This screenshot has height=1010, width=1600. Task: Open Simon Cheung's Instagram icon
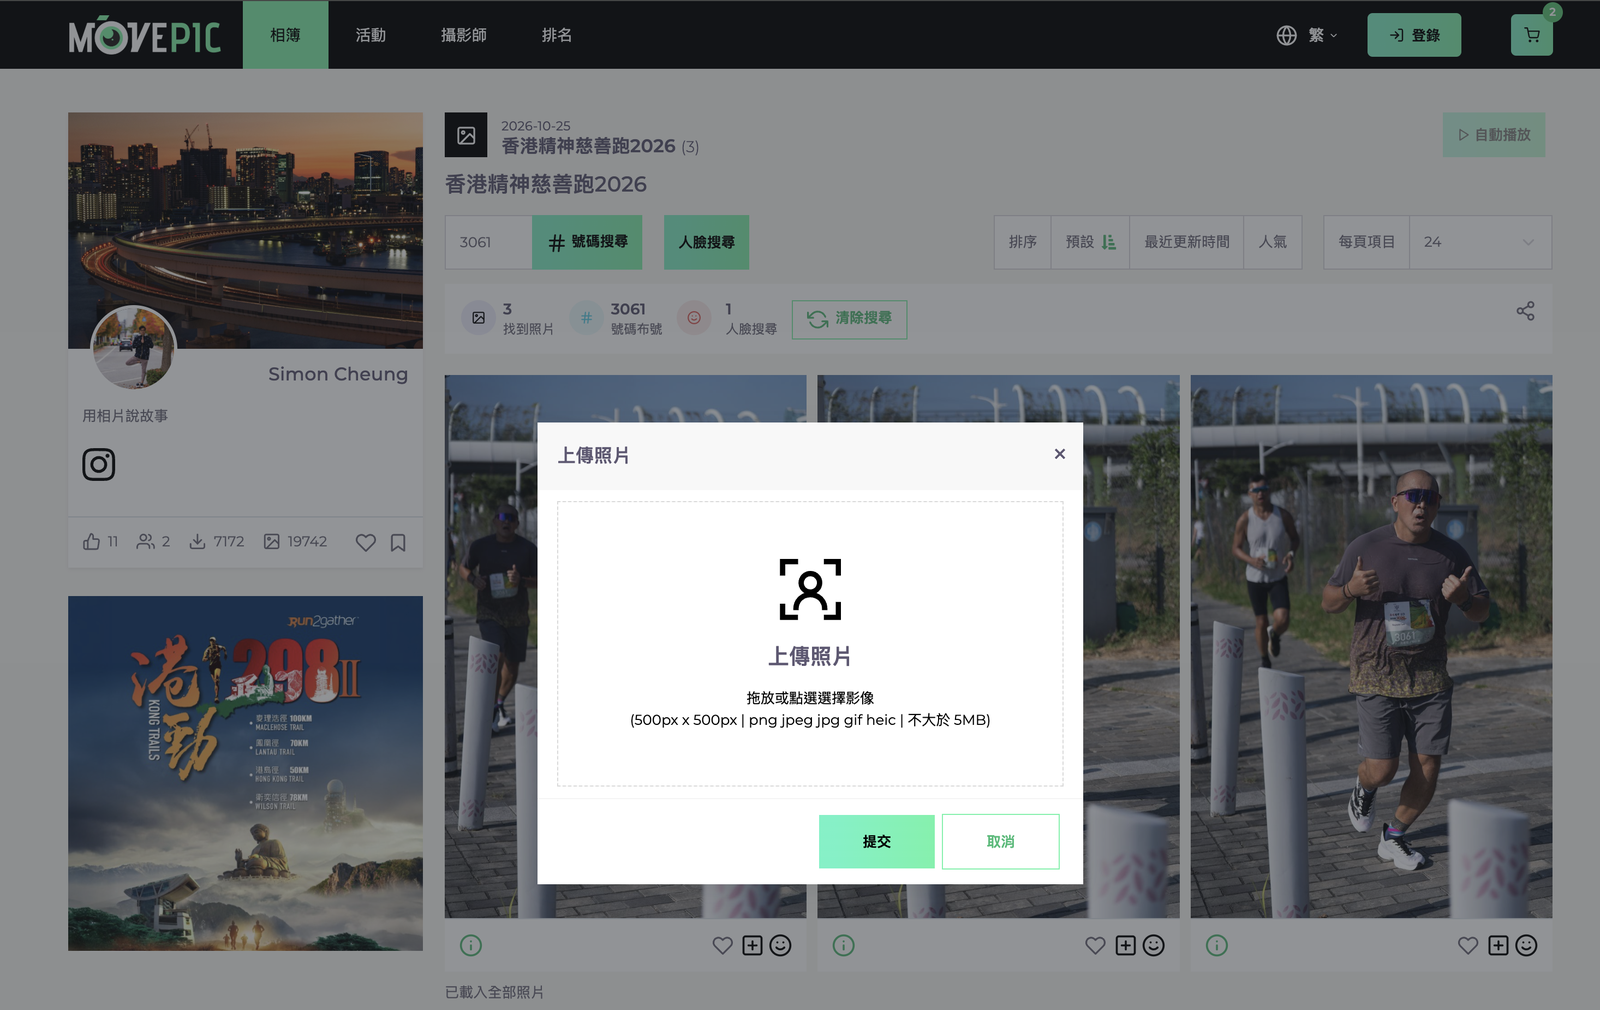click(99, 464)
